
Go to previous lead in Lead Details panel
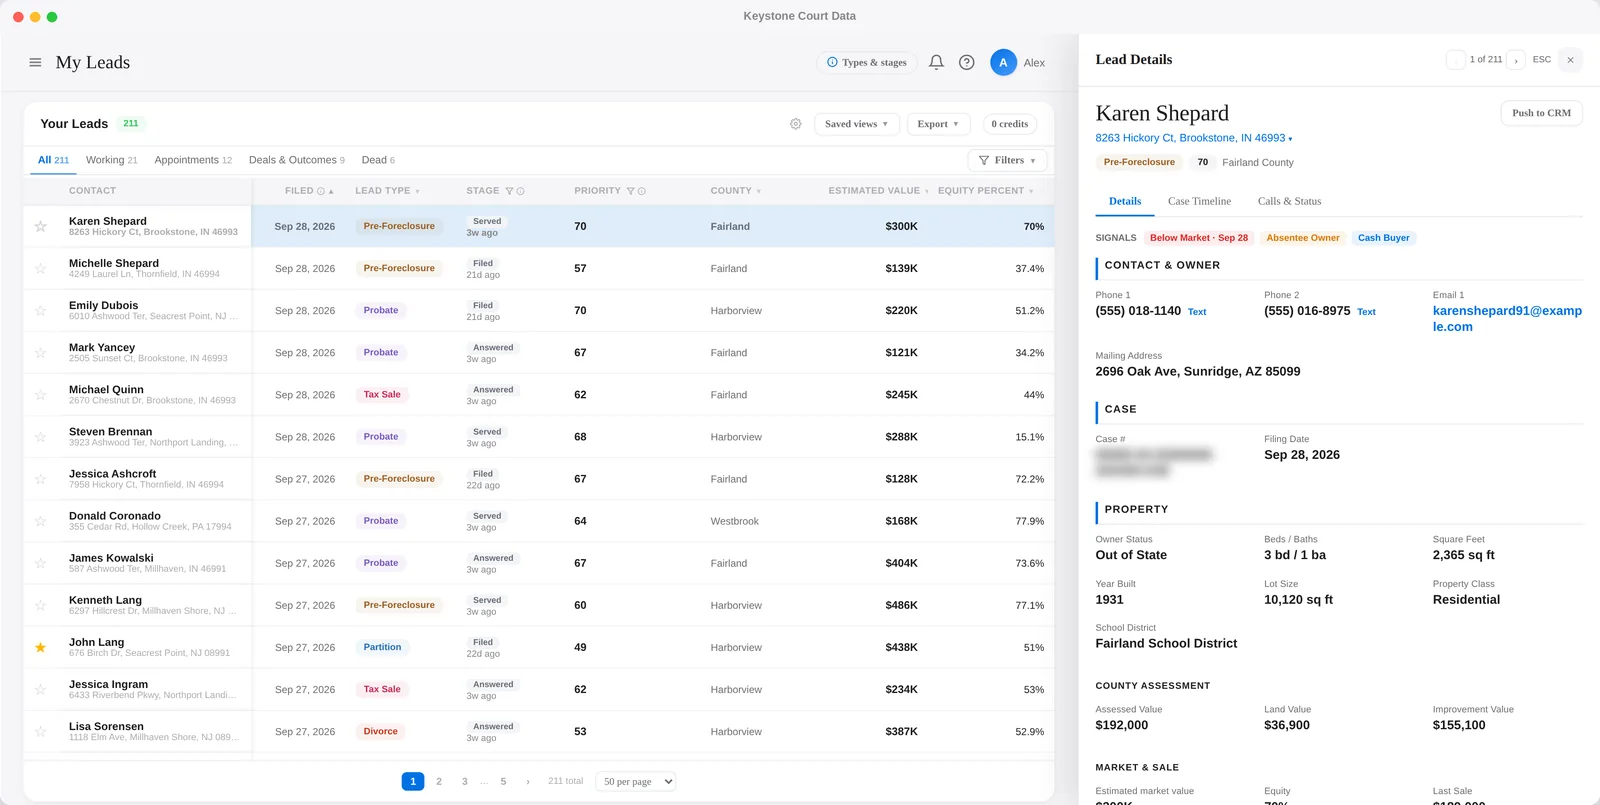pyautogui.click(x=1455, y=60)
